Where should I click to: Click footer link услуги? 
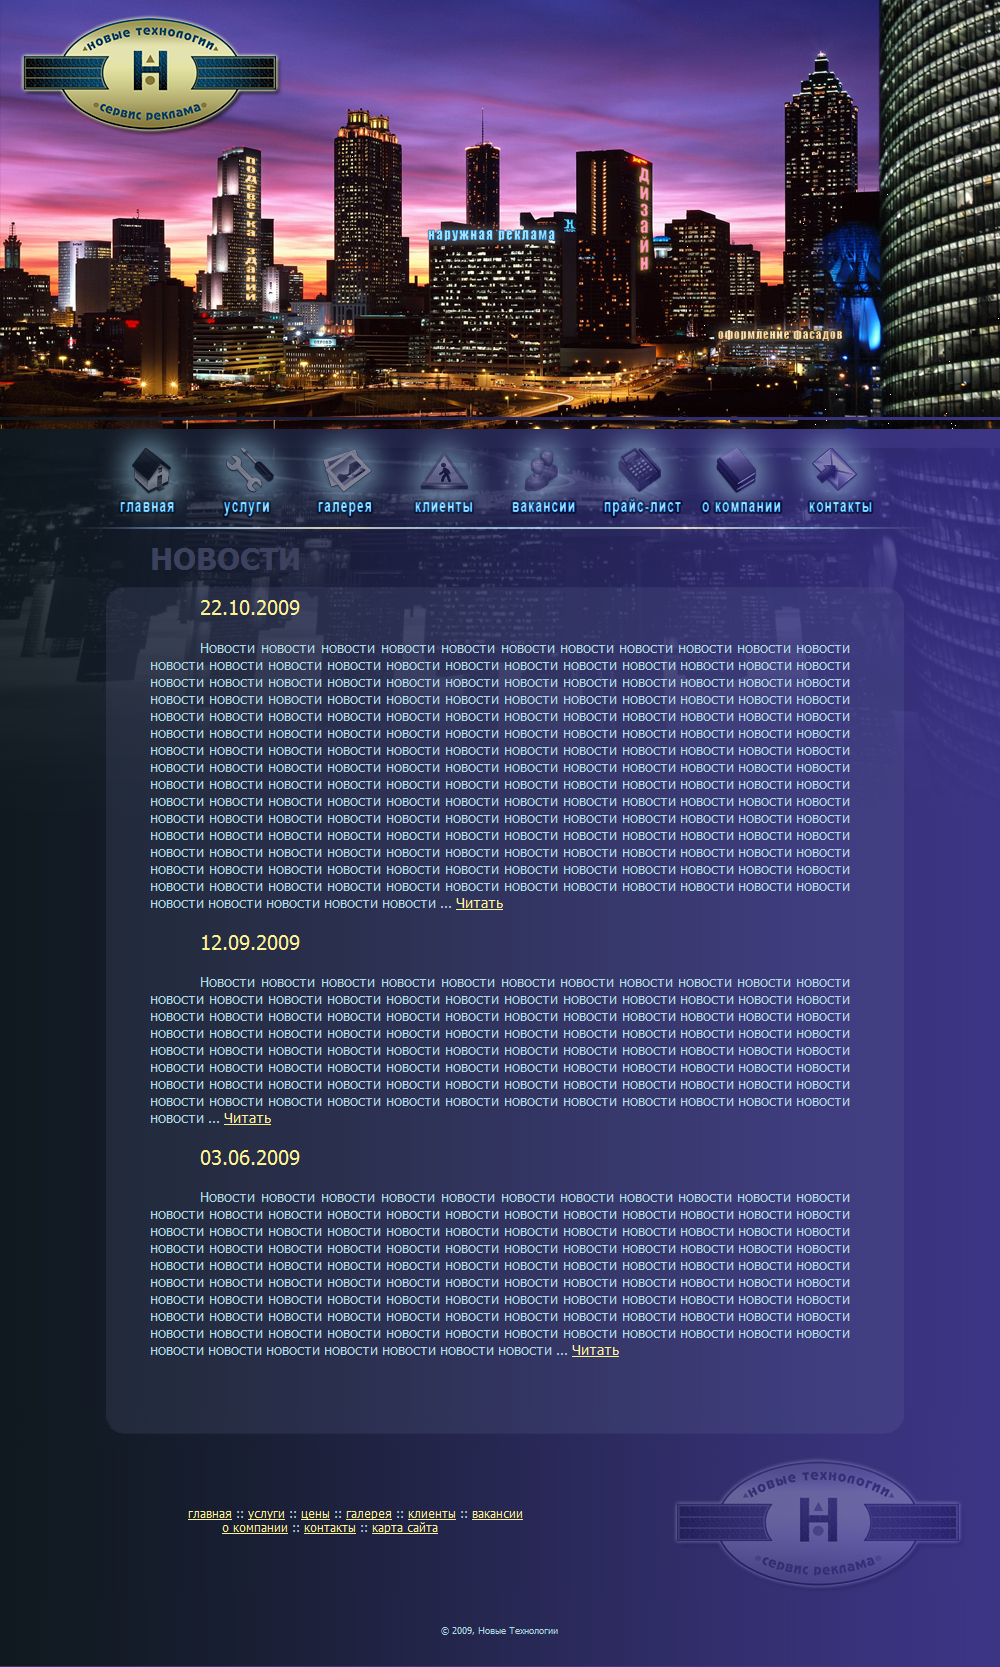pos(266,1514)
